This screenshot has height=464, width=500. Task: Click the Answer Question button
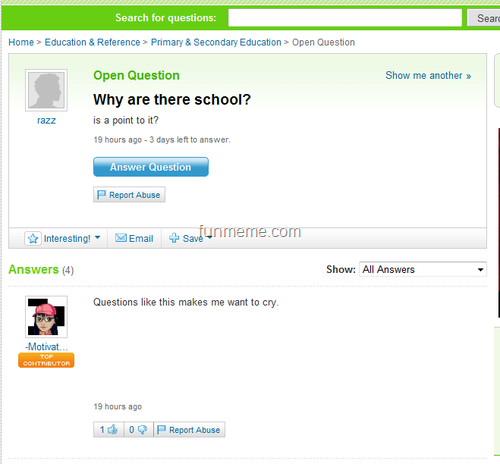tap(151, 167)
